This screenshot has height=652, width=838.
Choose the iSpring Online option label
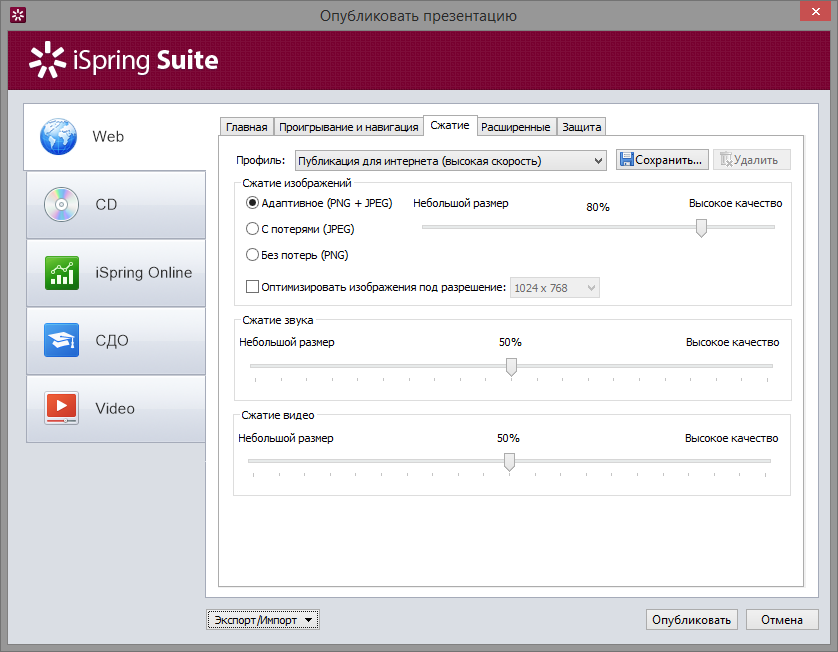click(143, 273)
